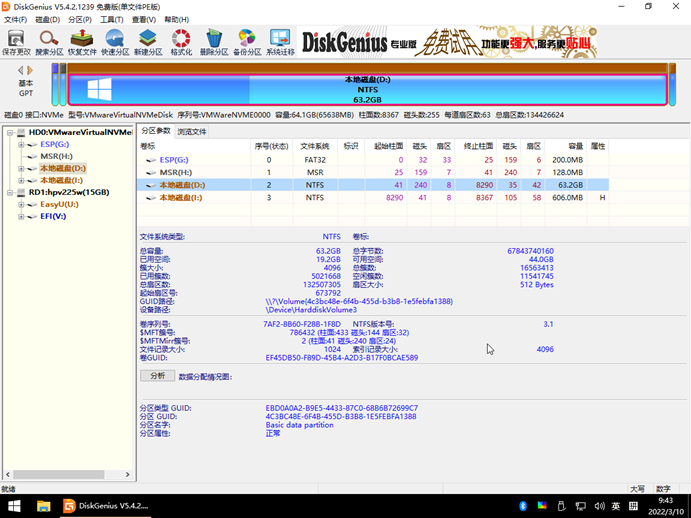Click the 606.0MB capacity cell
The width and height of the screenshot is (691, 518).
pos(568,198)
